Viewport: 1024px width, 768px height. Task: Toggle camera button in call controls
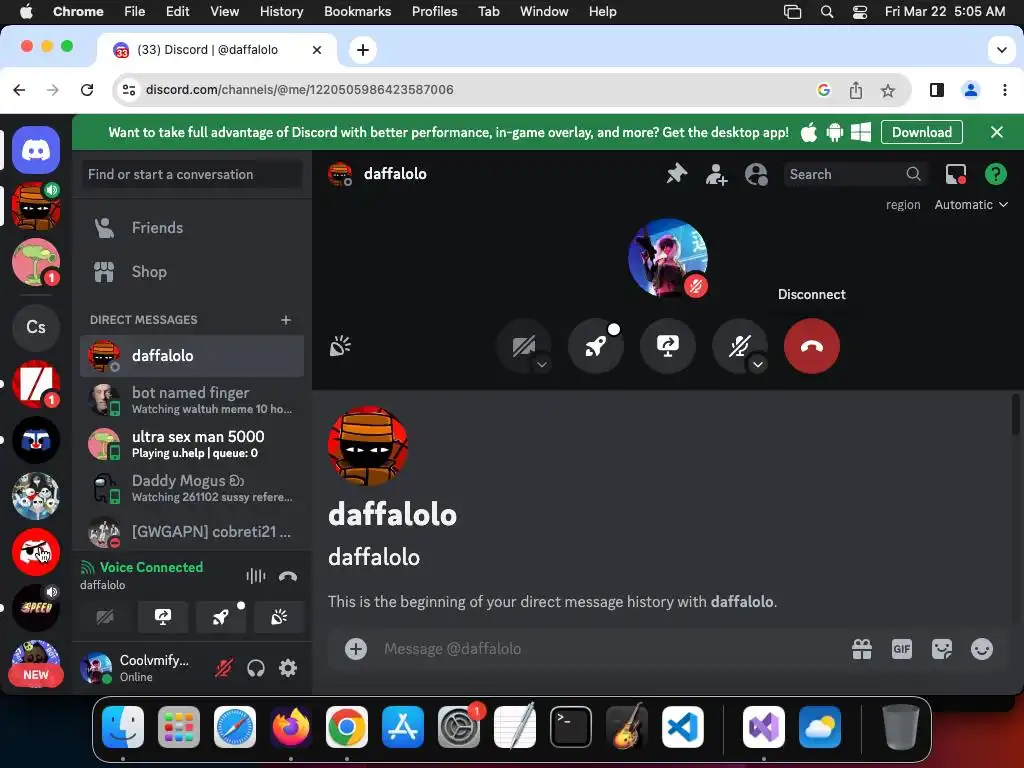[x=523, y=346]
